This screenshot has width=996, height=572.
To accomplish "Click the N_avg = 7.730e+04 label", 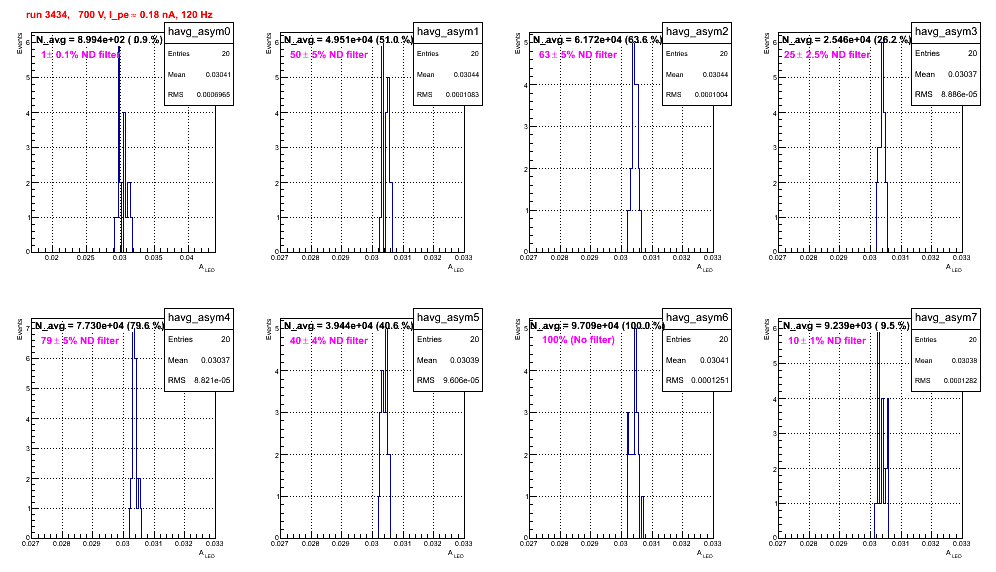I will (99, 326).
